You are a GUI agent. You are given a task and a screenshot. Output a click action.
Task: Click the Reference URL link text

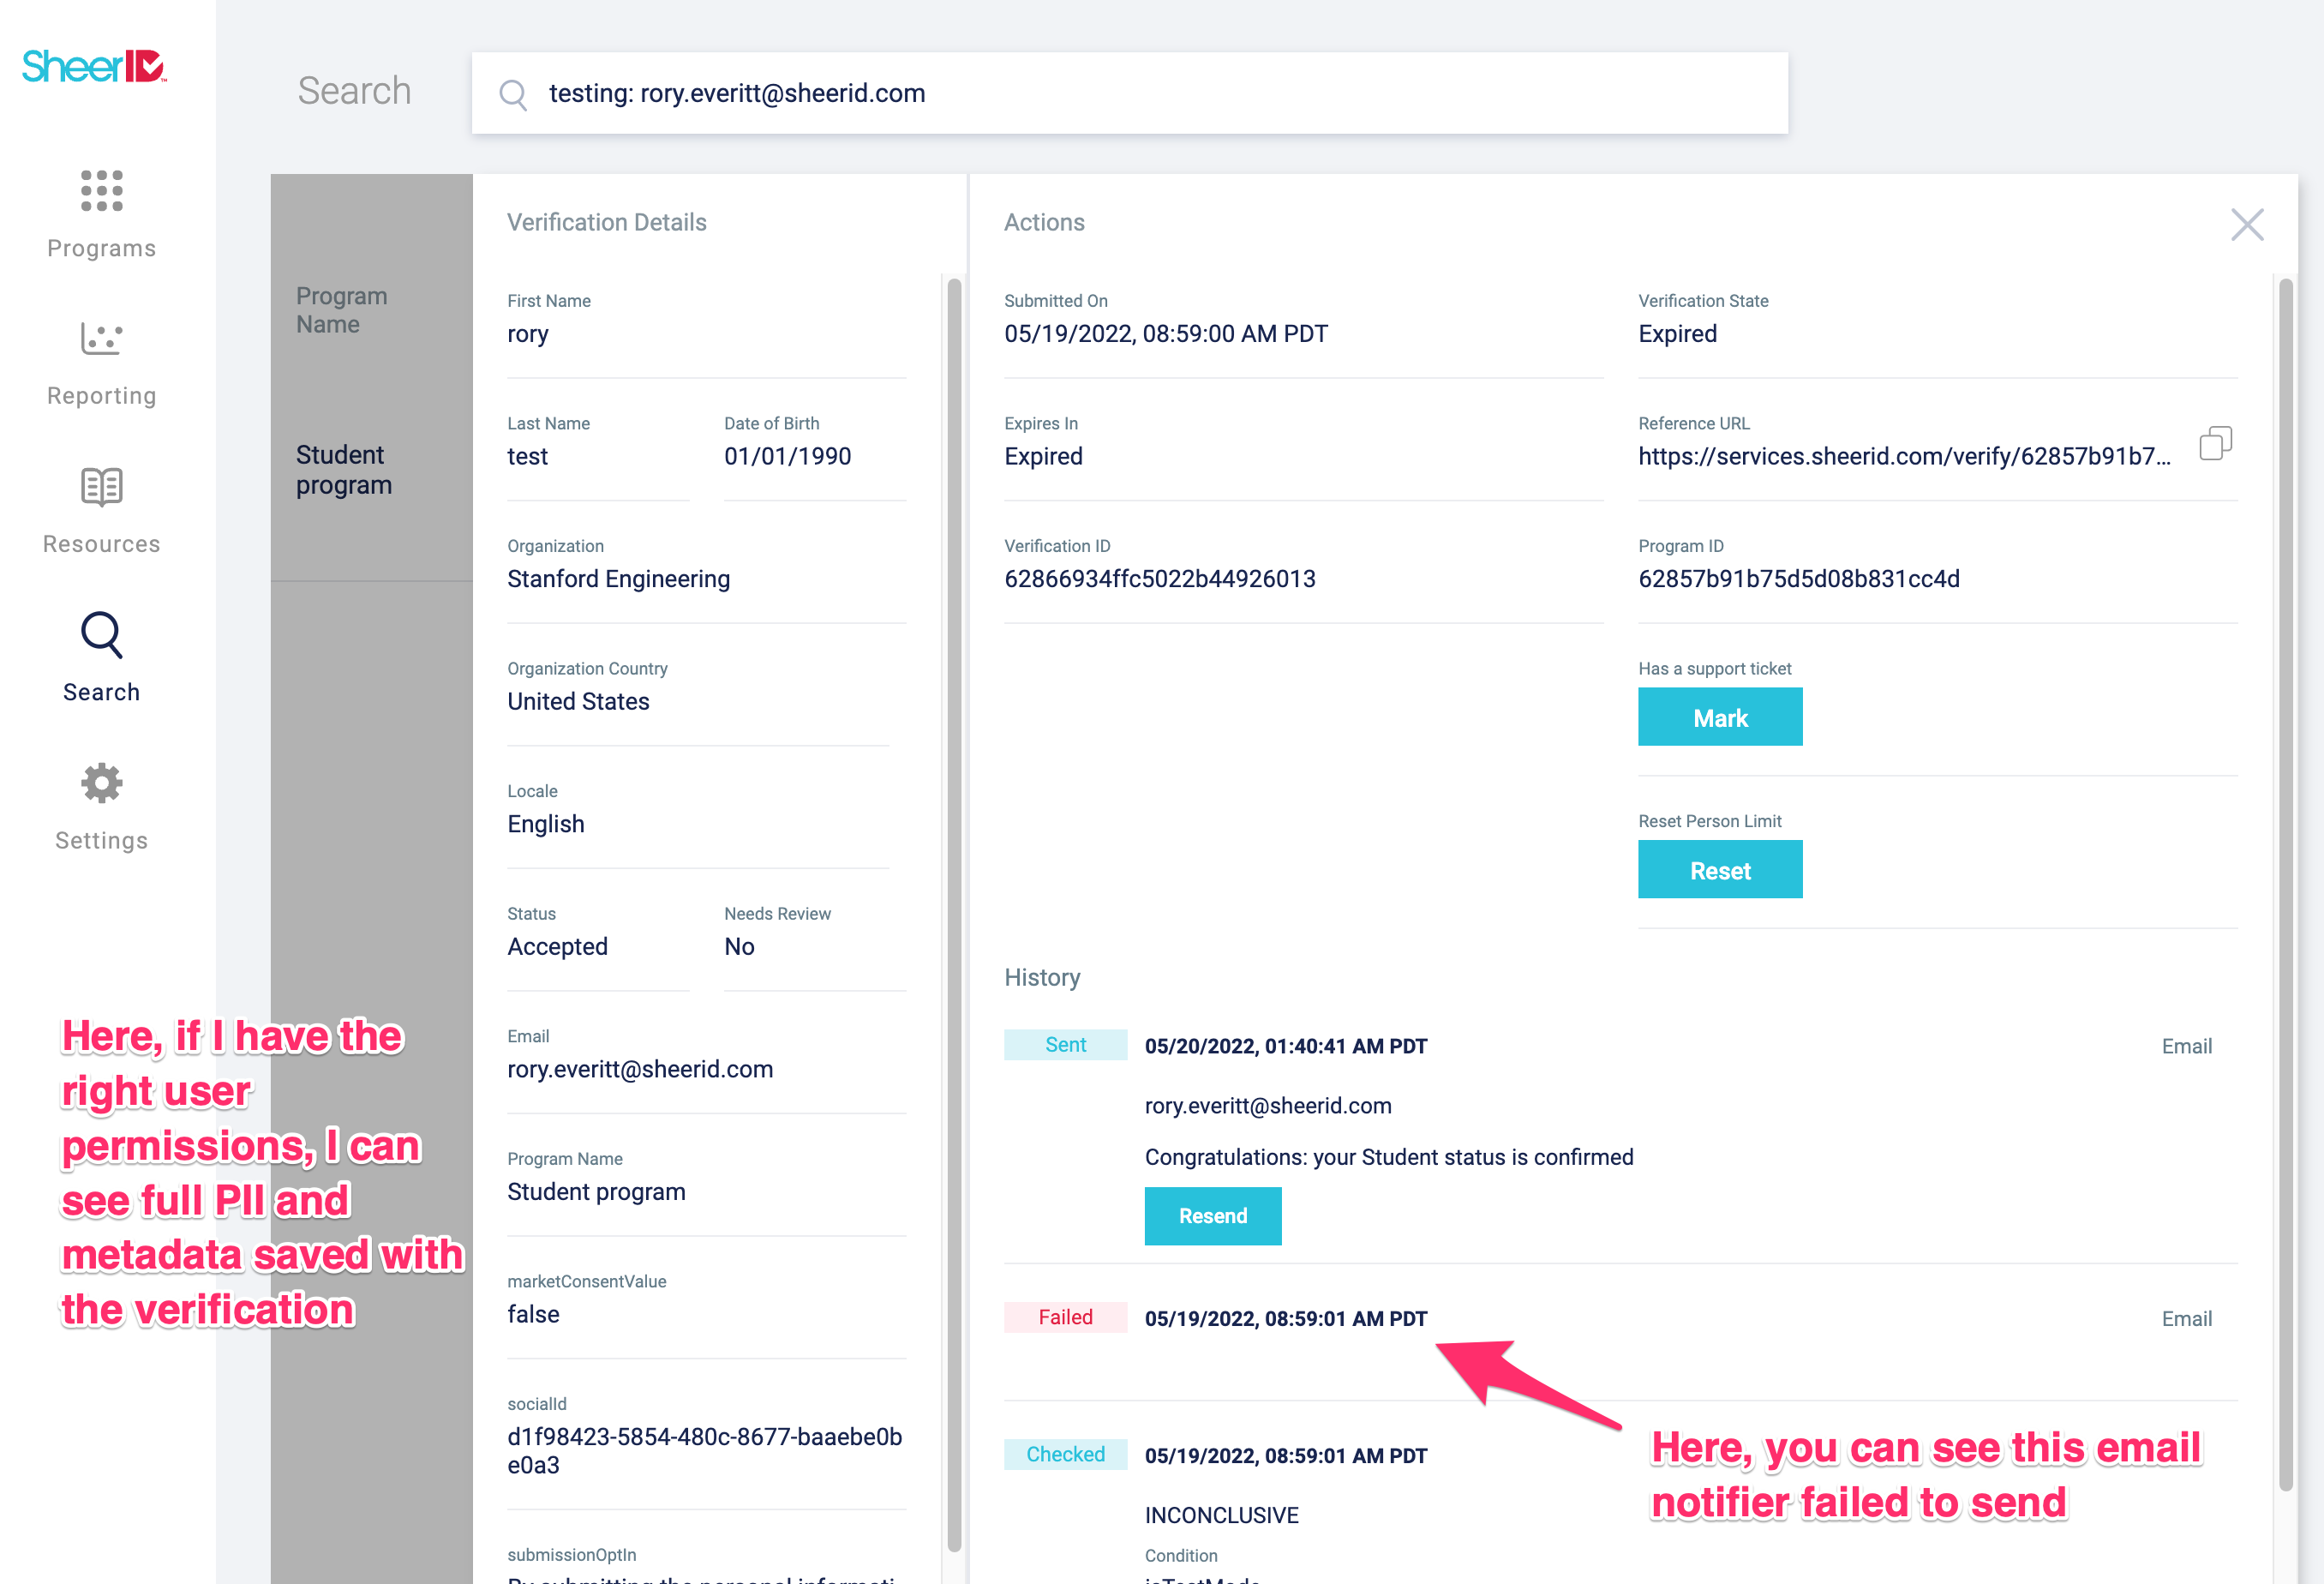(x=1903, y=457)
